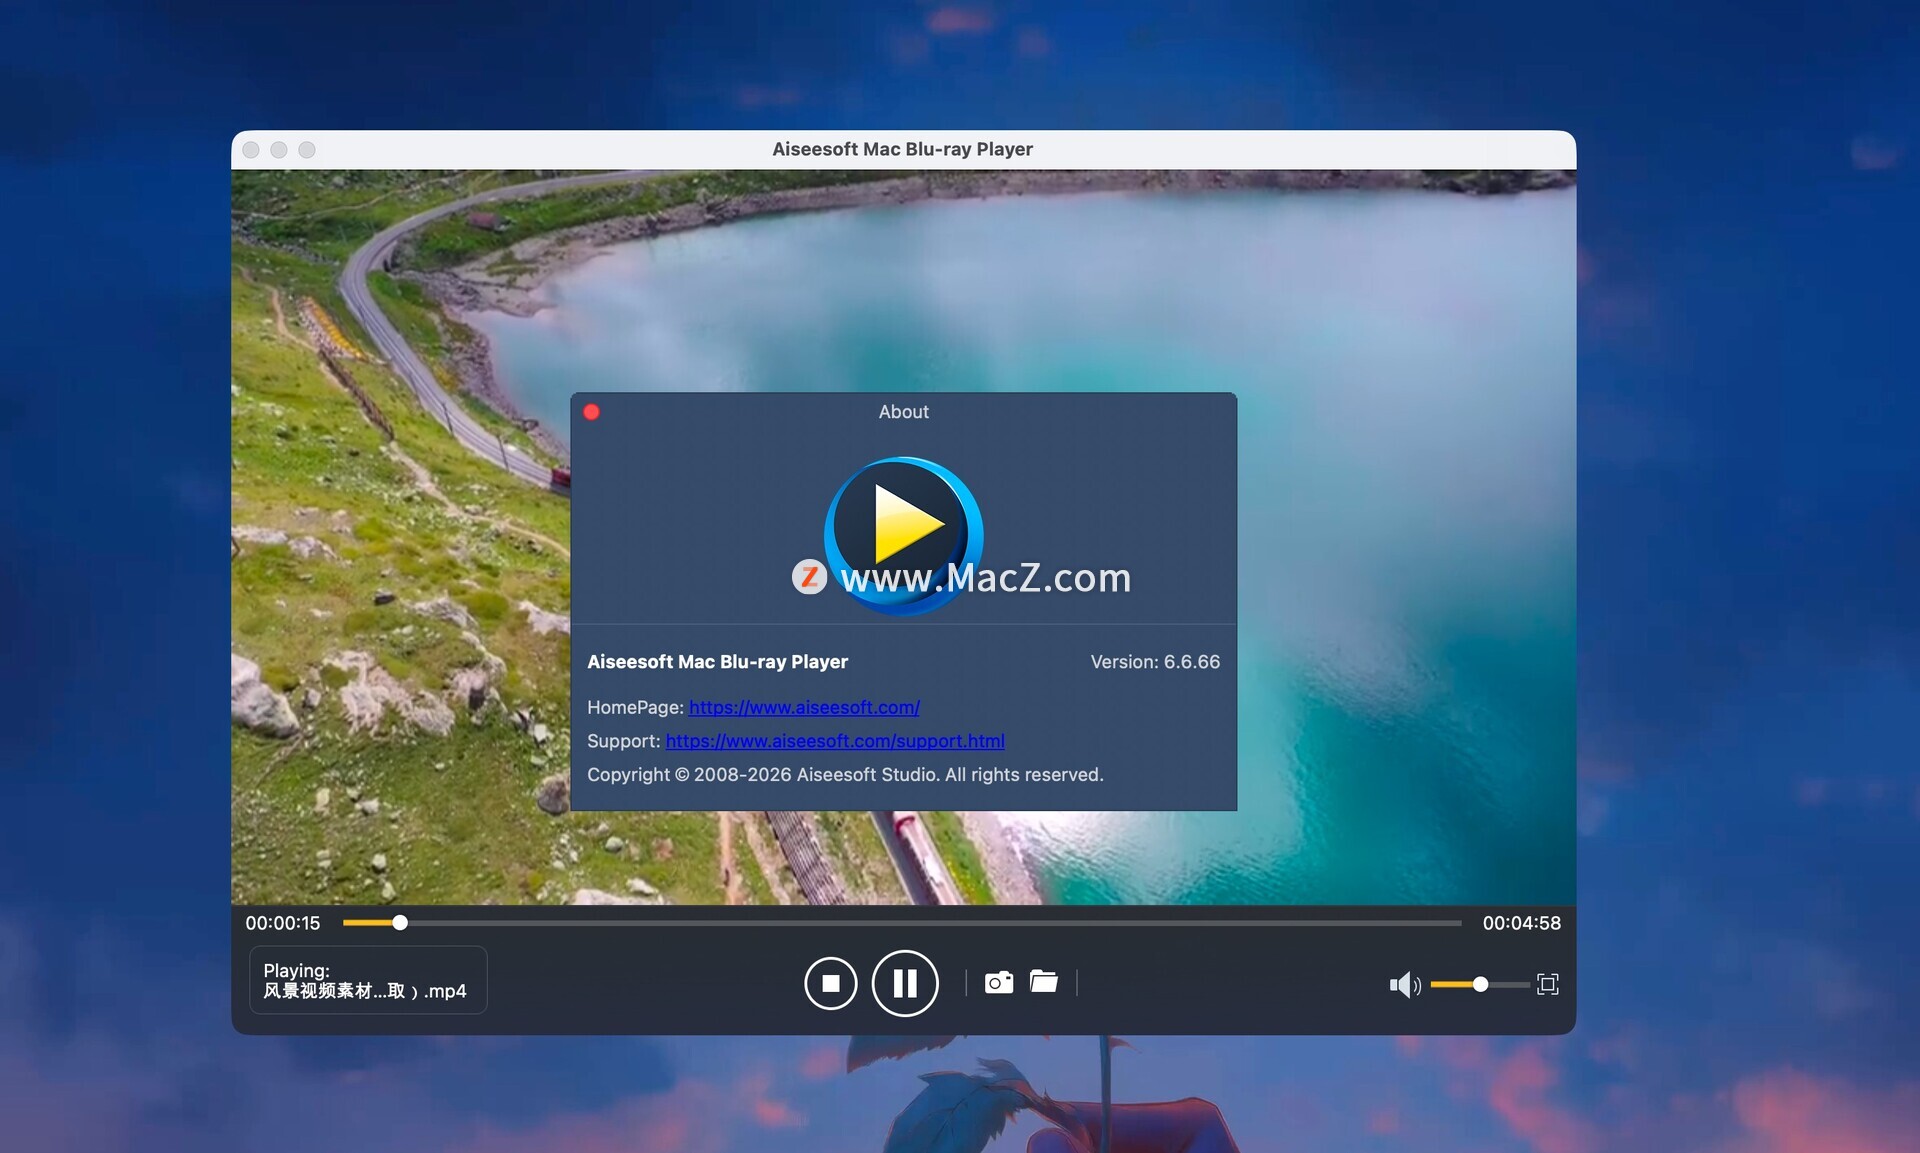Minimize the Blu-ray Player window
The image size is (1920, 1153).
pos(279,150)
